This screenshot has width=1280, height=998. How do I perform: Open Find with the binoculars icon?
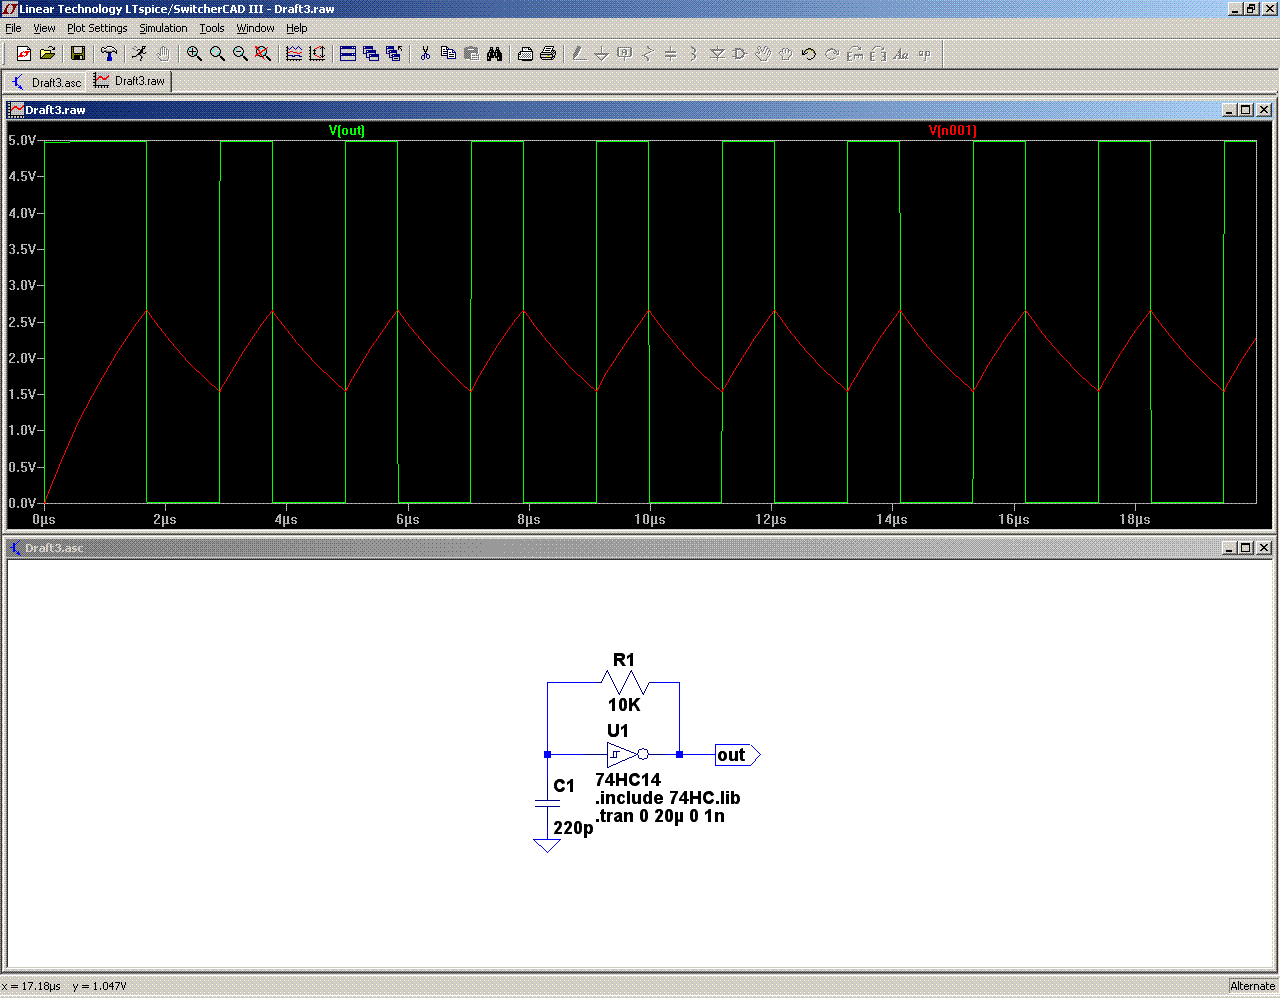[494, 54]
